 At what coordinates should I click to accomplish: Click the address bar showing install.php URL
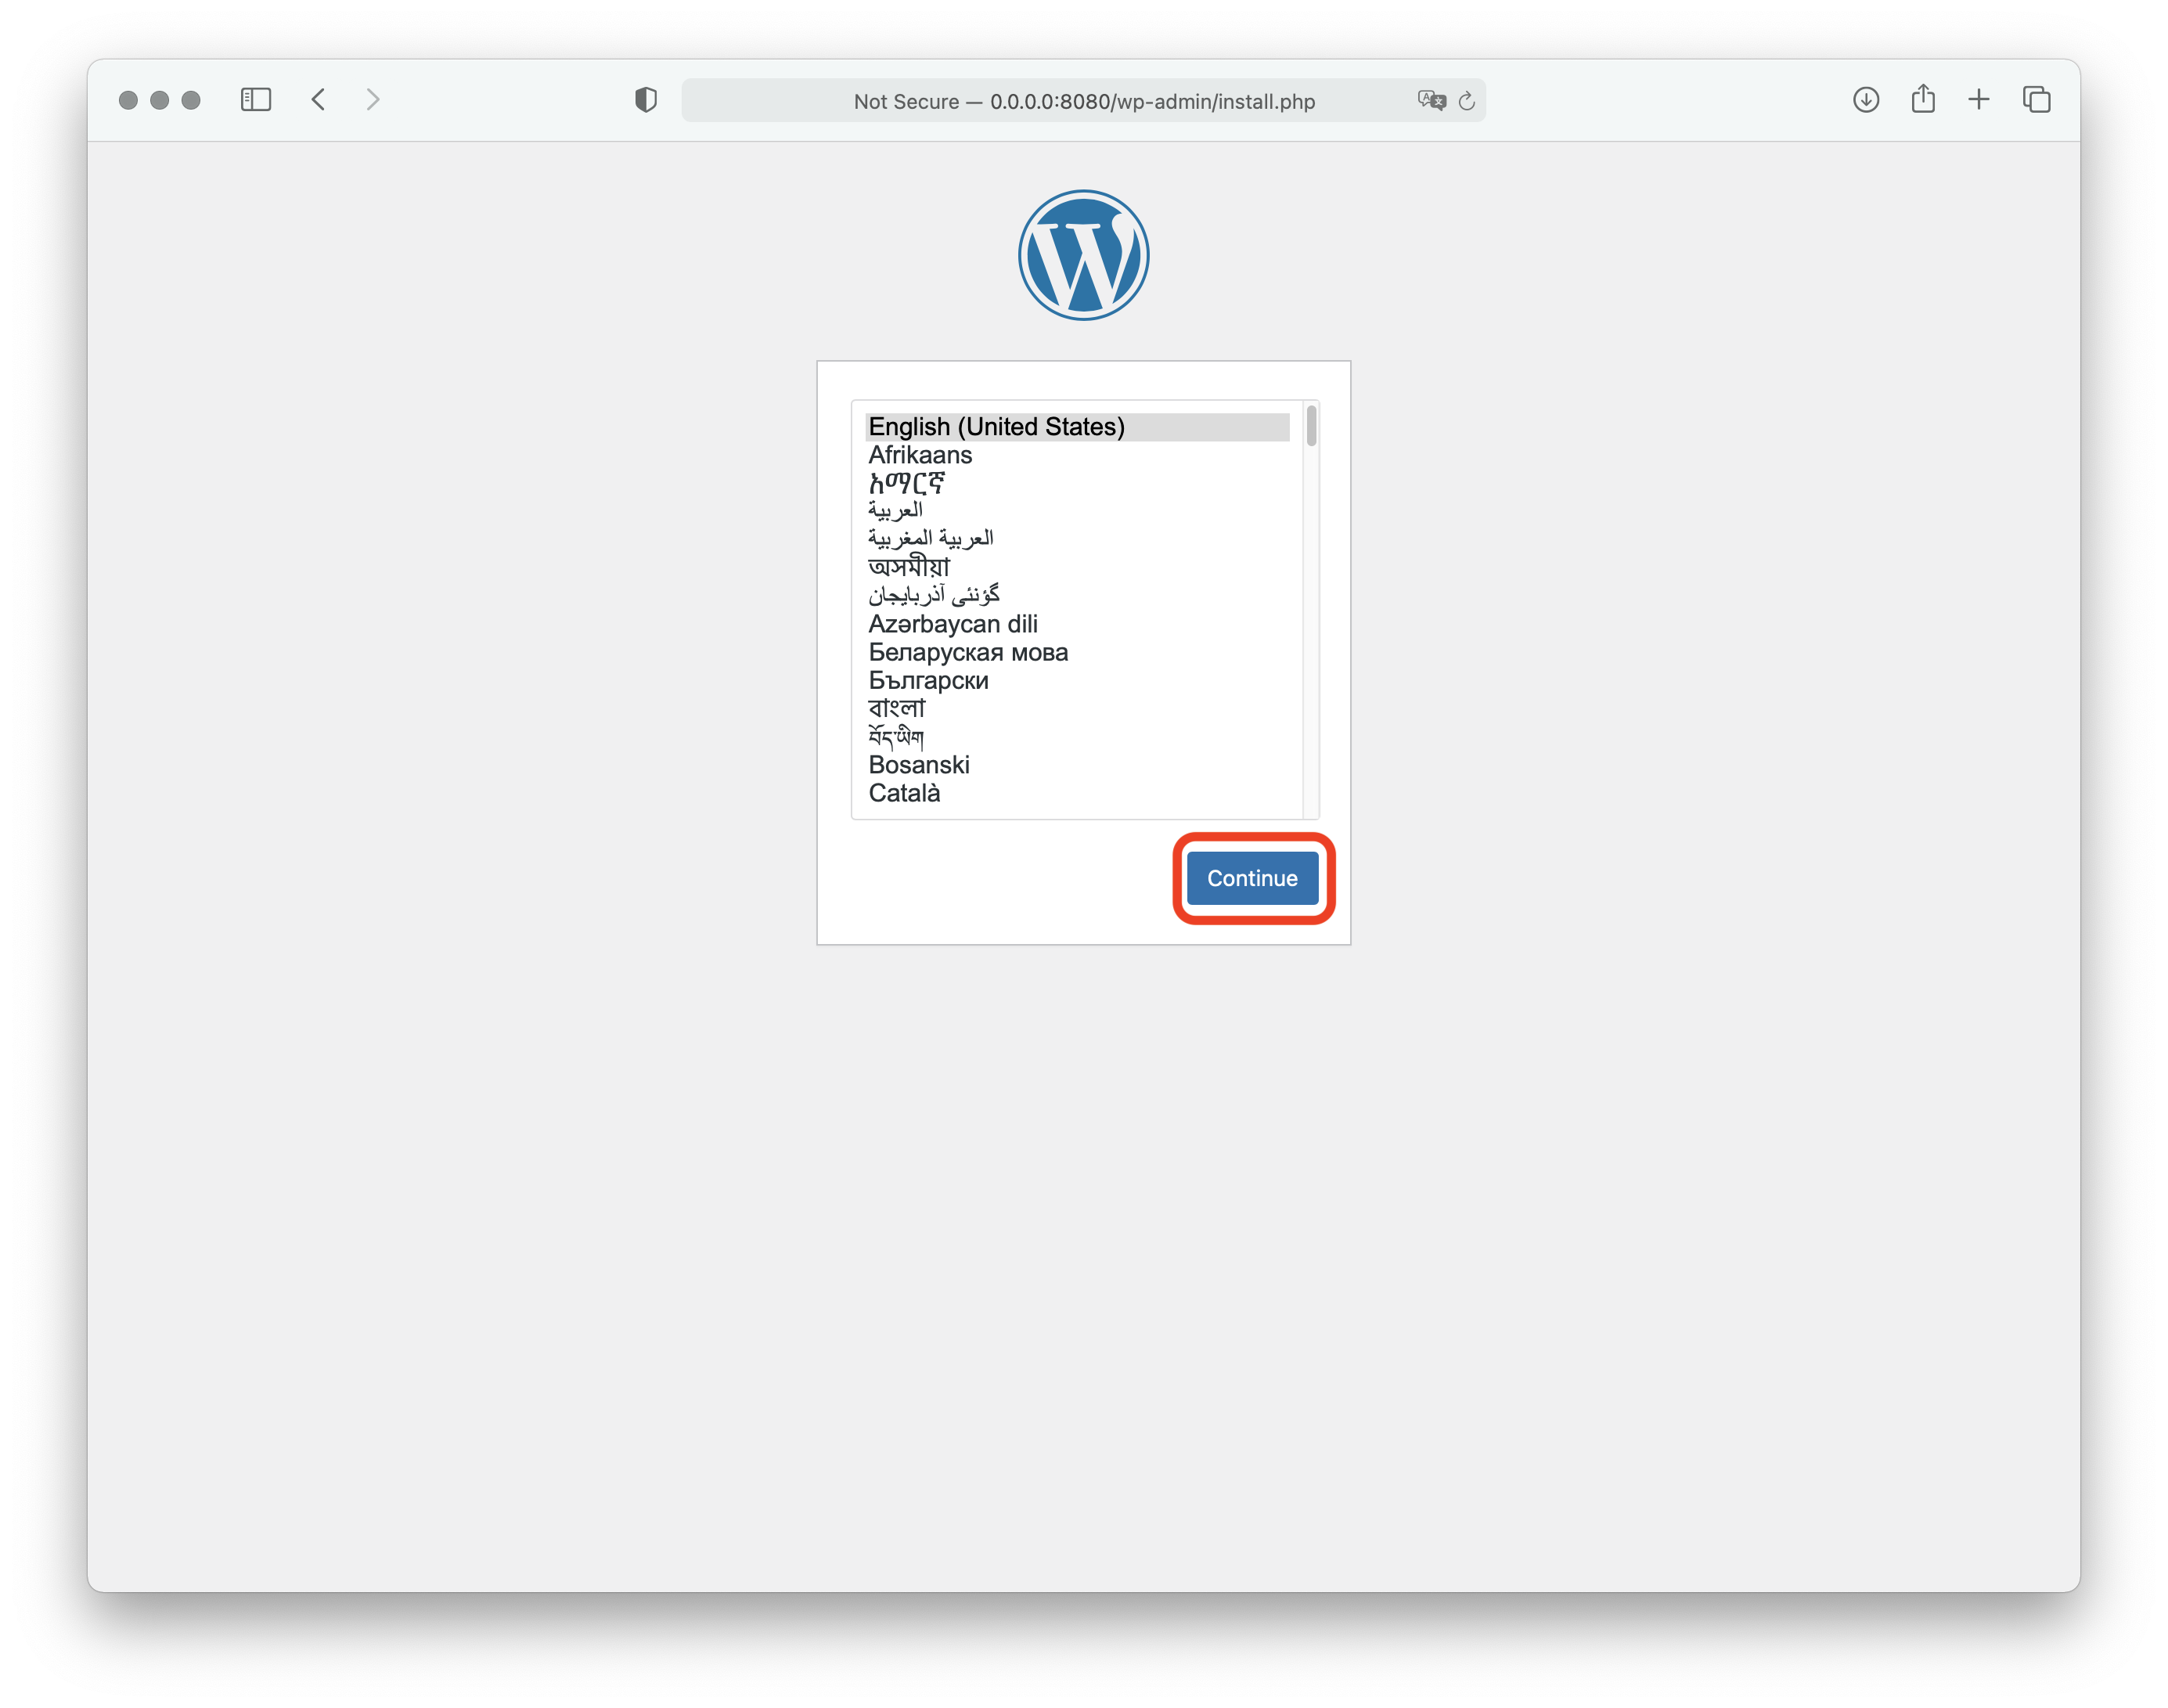(x=1084, y=101)
